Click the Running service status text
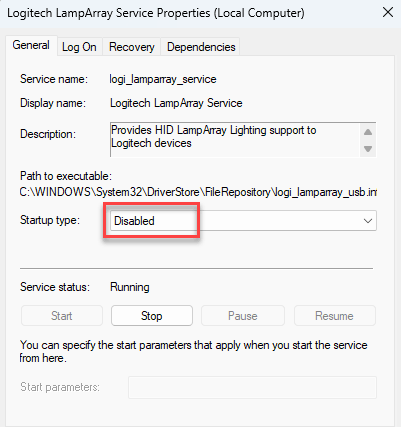This screenshot has height=427, width=401. (130, 287)
